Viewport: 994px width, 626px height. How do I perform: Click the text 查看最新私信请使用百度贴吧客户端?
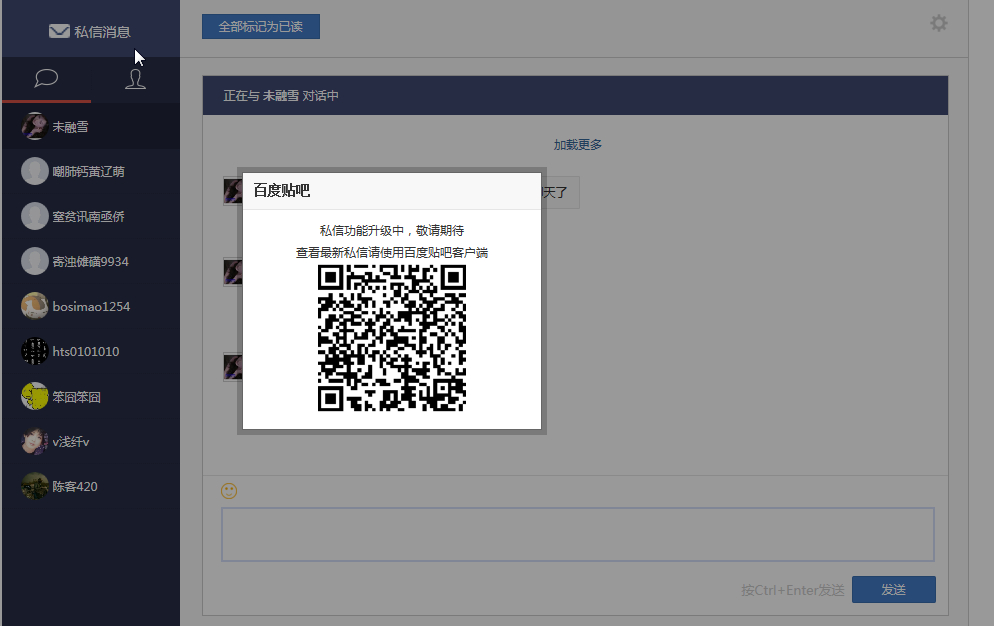pos(392,252)
